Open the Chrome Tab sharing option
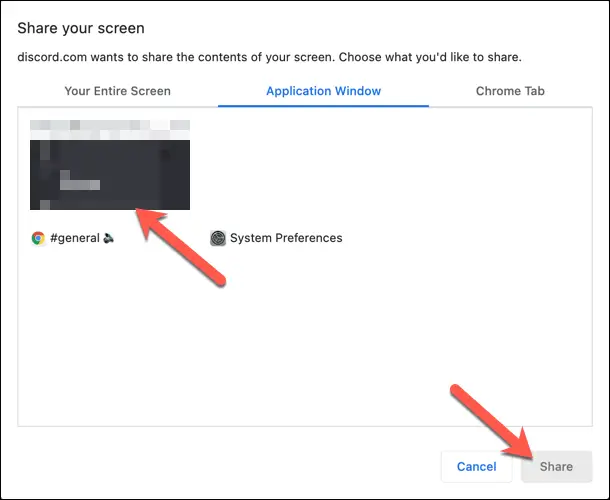 510,91
